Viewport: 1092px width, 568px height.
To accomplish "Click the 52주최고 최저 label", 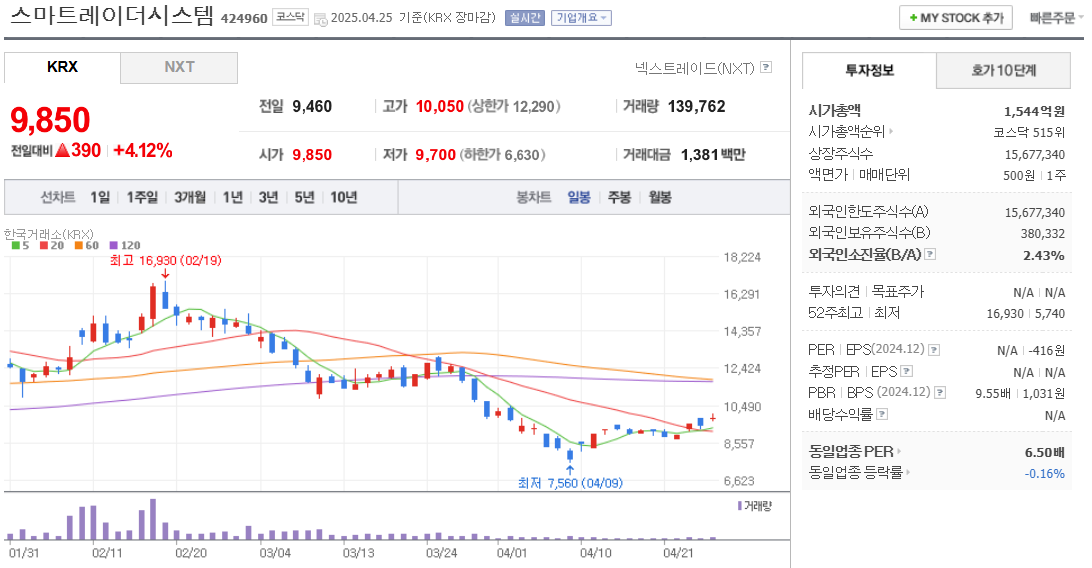I will (854, 313).
